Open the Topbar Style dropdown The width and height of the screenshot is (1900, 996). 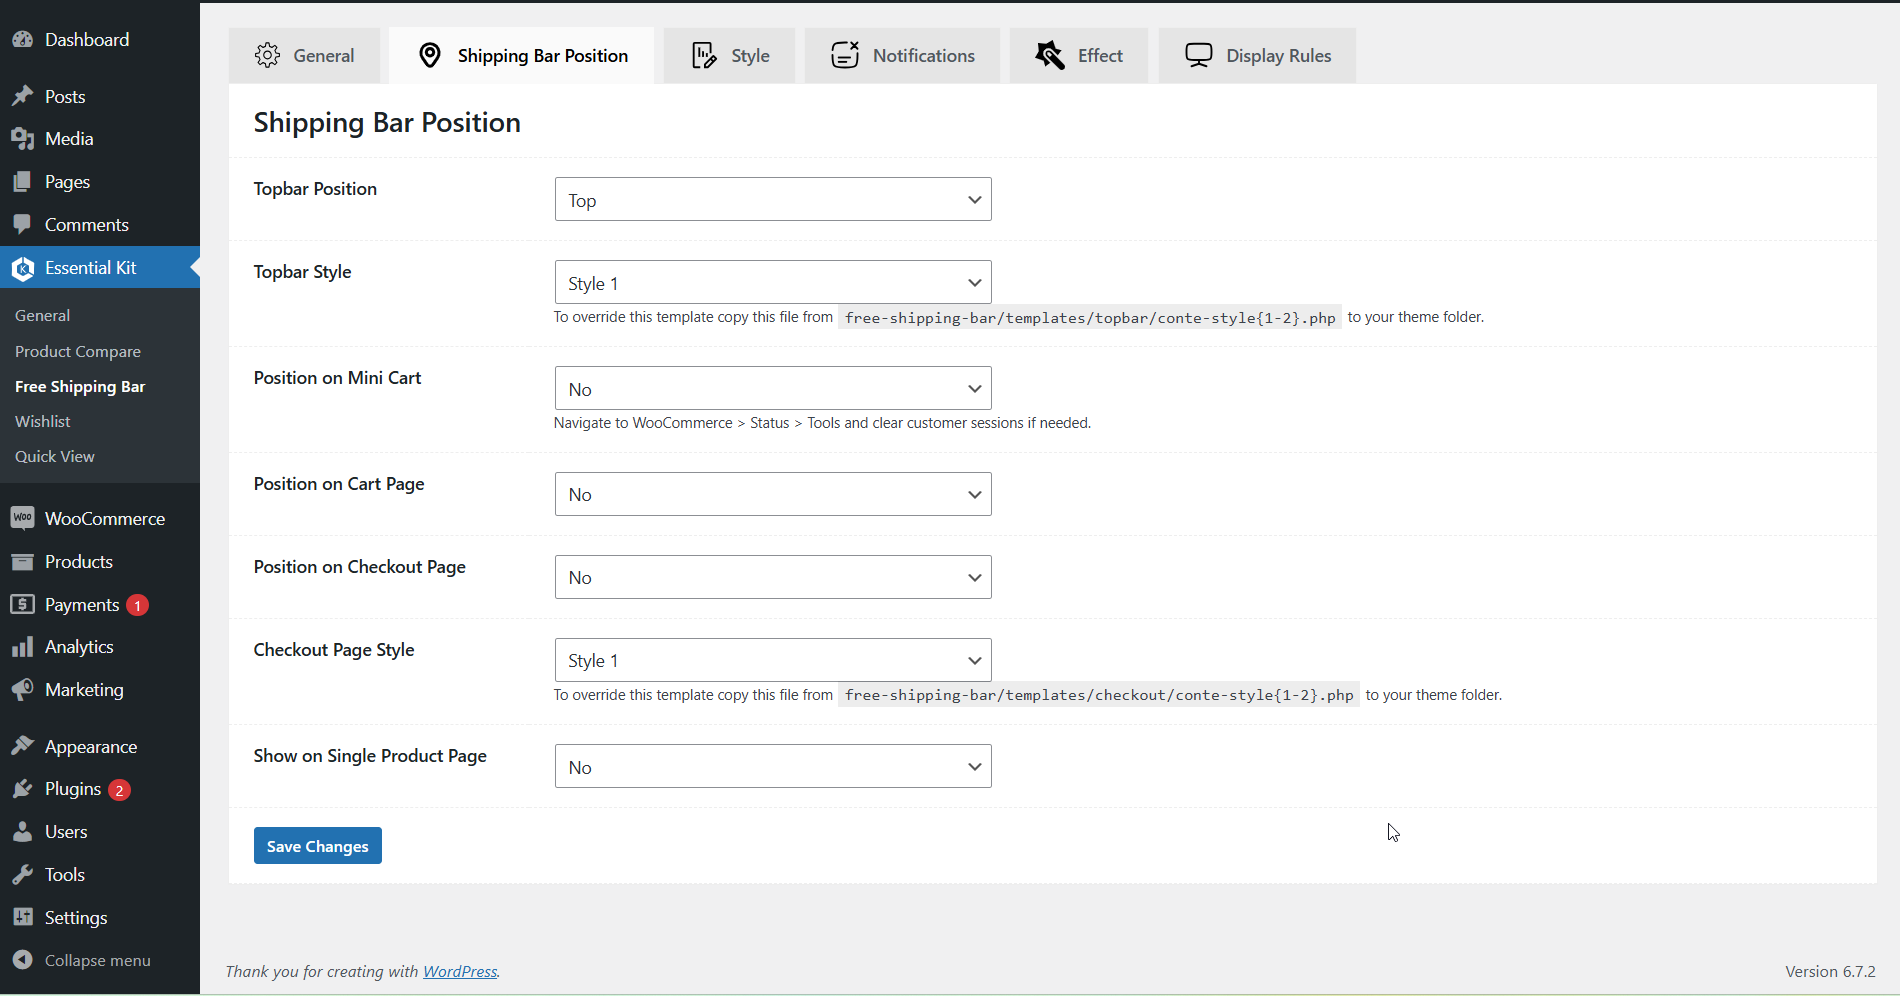[773, 282]
